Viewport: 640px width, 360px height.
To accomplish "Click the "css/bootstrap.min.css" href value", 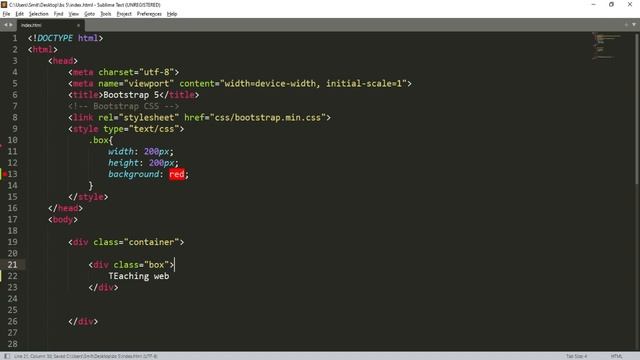I will pos(267,118).
